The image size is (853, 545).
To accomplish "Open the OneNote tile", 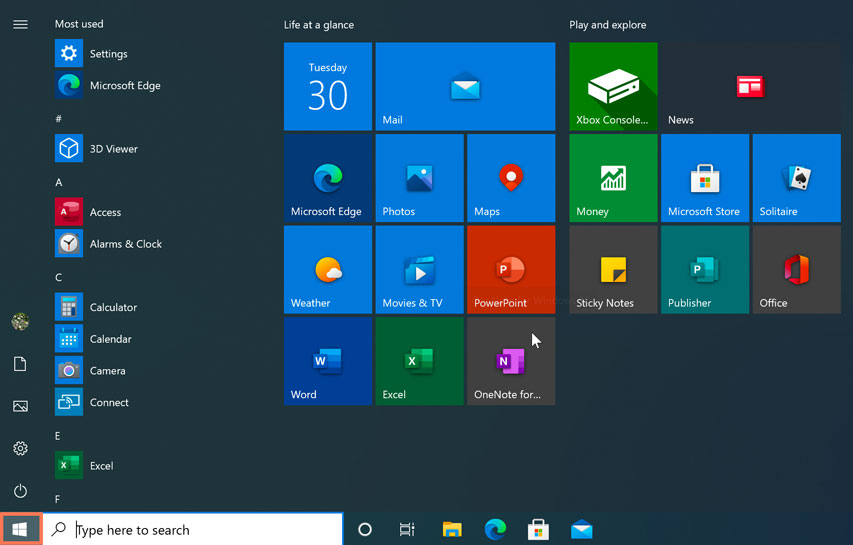I will (510, 361).
